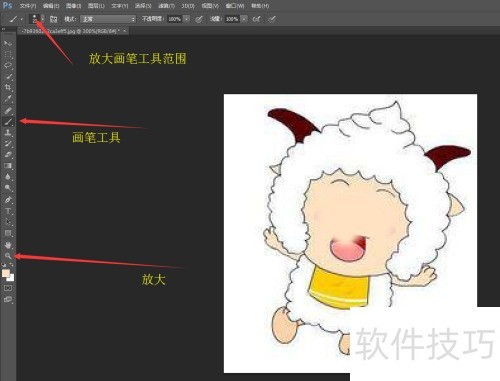Select the Eraser tool
Image resolution: width=500 pixels, height=381 pixels.
(8, 155)
